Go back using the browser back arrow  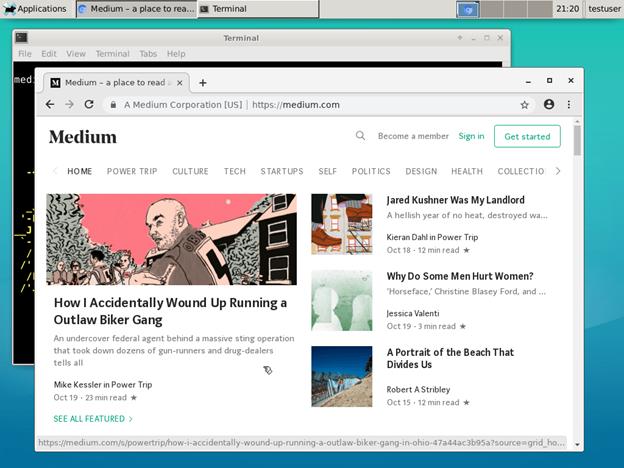50,104
